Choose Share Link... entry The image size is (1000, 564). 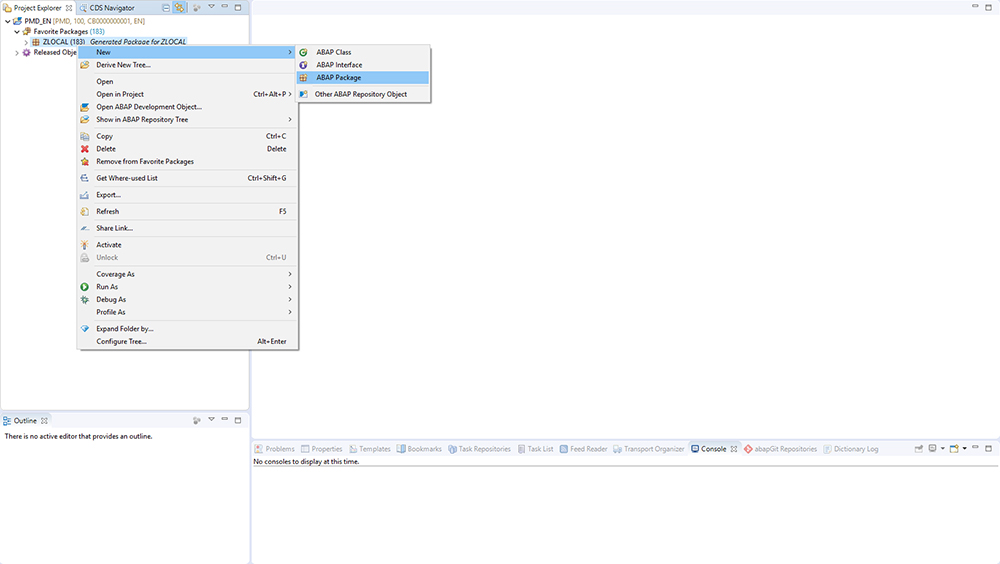click(187, 228)
